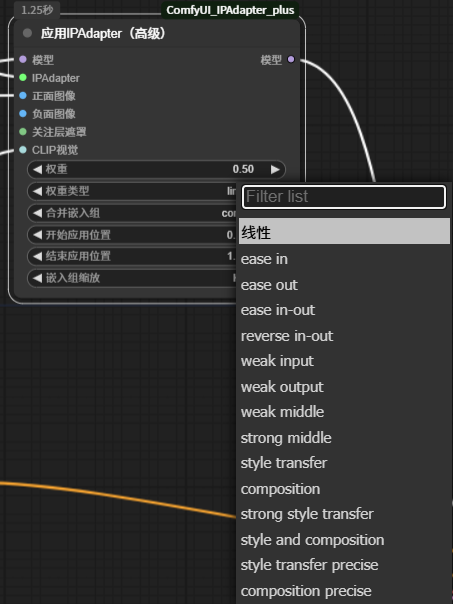453x604 pixels.
Task: Click the Filter list search field
Action: (344, 197)
